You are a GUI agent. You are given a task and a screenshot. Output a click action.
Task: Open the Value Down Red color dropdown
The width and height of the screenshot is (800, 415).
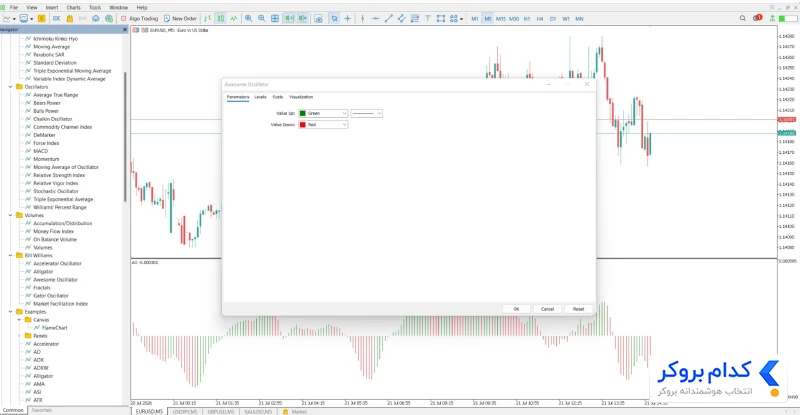tap(323, 125)
